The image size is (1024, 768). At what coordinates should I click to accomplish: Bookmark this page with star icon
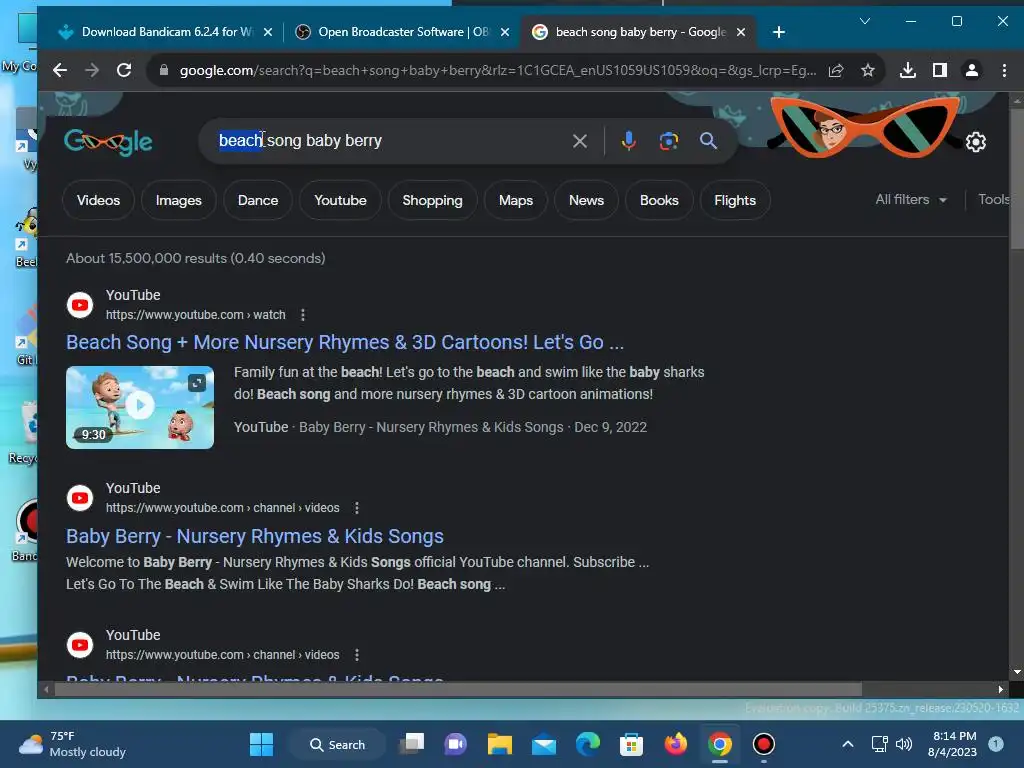[x=867, y=70]
